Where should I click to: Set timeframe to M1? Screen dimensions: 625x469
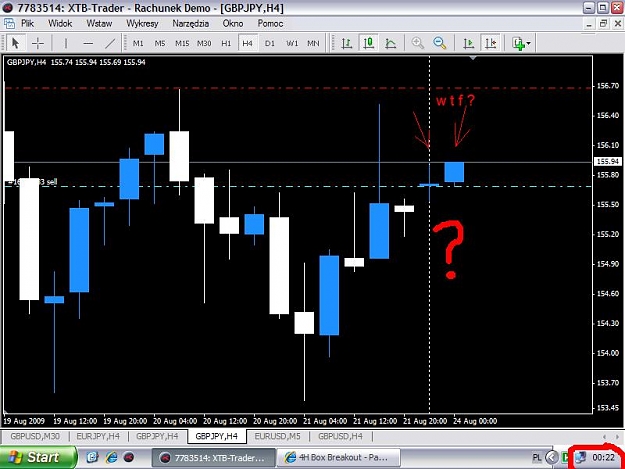138,43
